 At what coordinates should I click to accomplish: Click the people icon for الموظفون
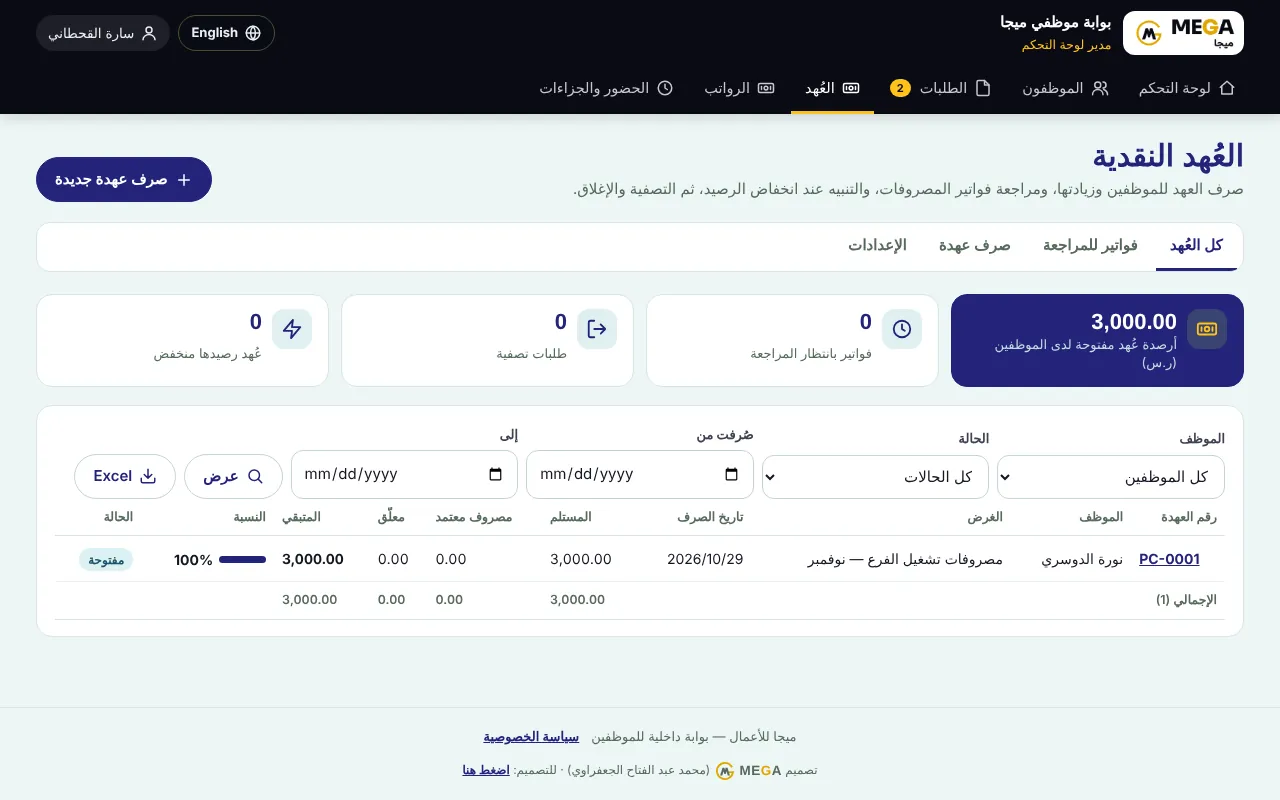[1100, 88]
